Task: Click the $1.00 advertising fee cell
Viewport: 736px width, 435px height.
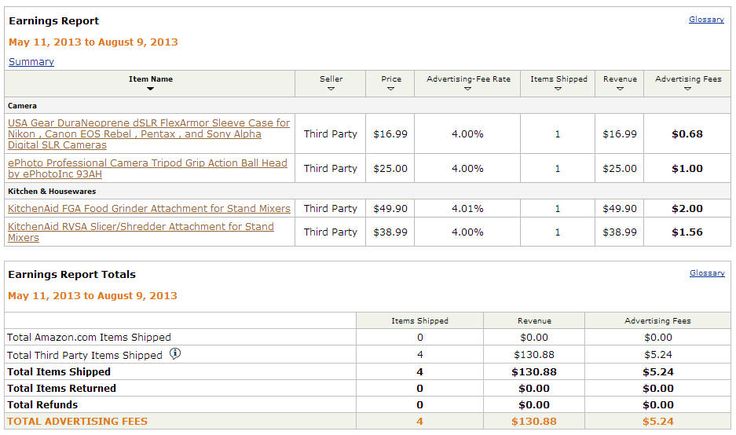Action: pos(687,168)
